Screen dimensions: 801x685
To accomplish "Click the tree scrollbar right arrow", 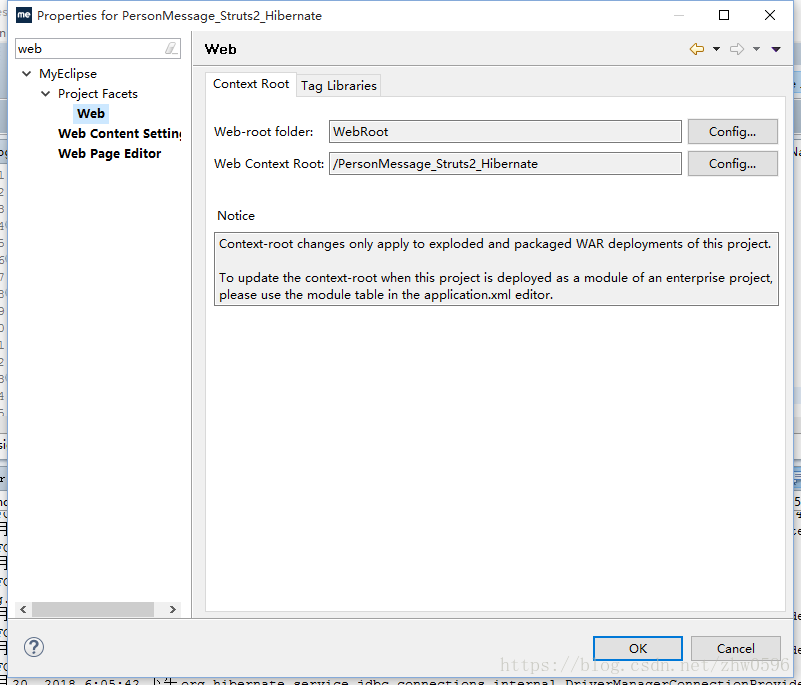I will point(173,609).
